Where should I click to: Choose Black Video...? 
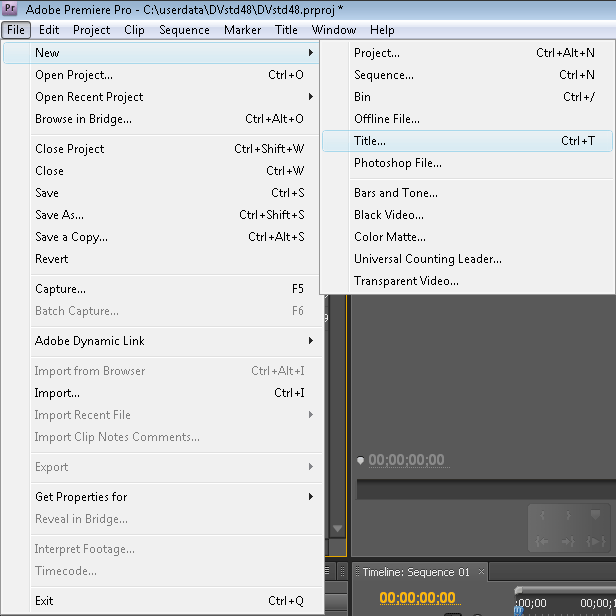click(467, 215)
